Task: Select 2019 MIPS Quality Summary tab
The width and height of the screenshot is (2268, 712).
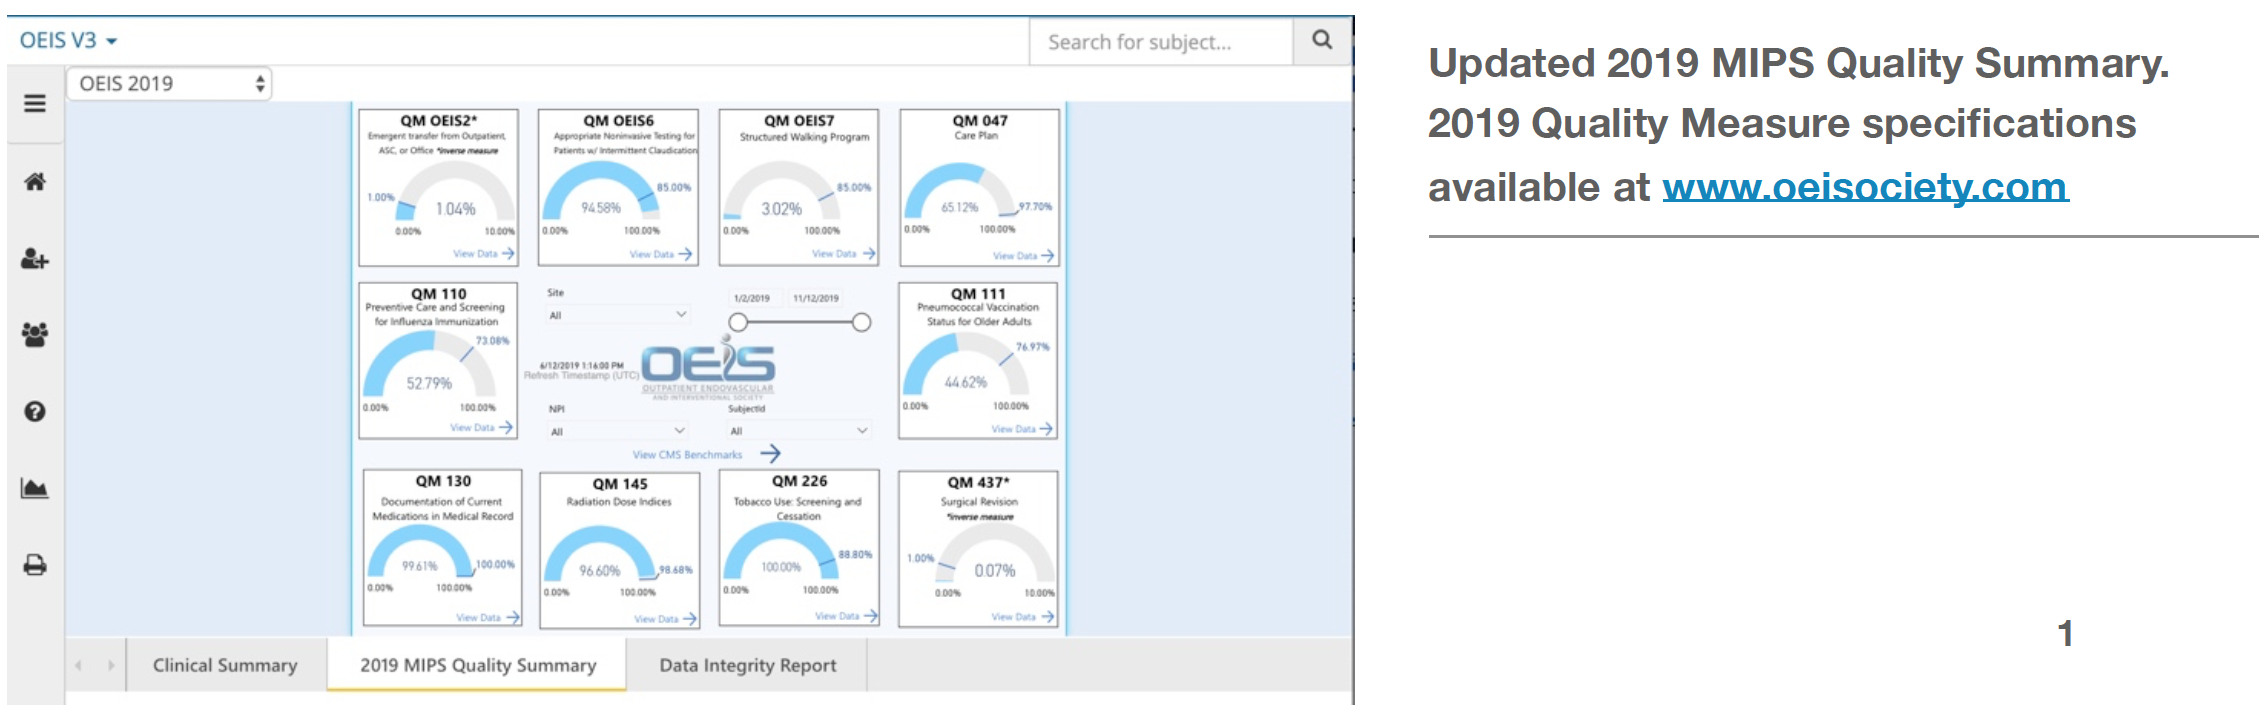Action: click(x=478, y=665)
